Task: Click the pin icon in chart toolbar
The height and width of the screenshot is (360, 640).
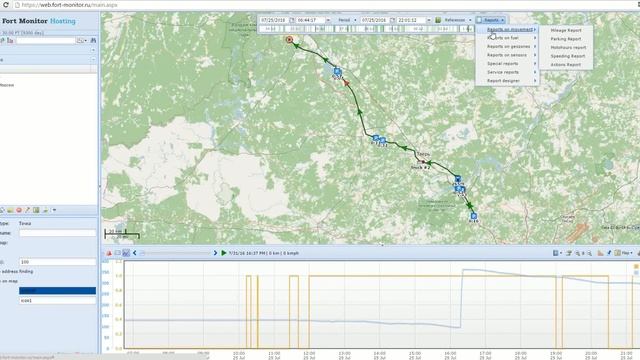Action: coord(609,253)
